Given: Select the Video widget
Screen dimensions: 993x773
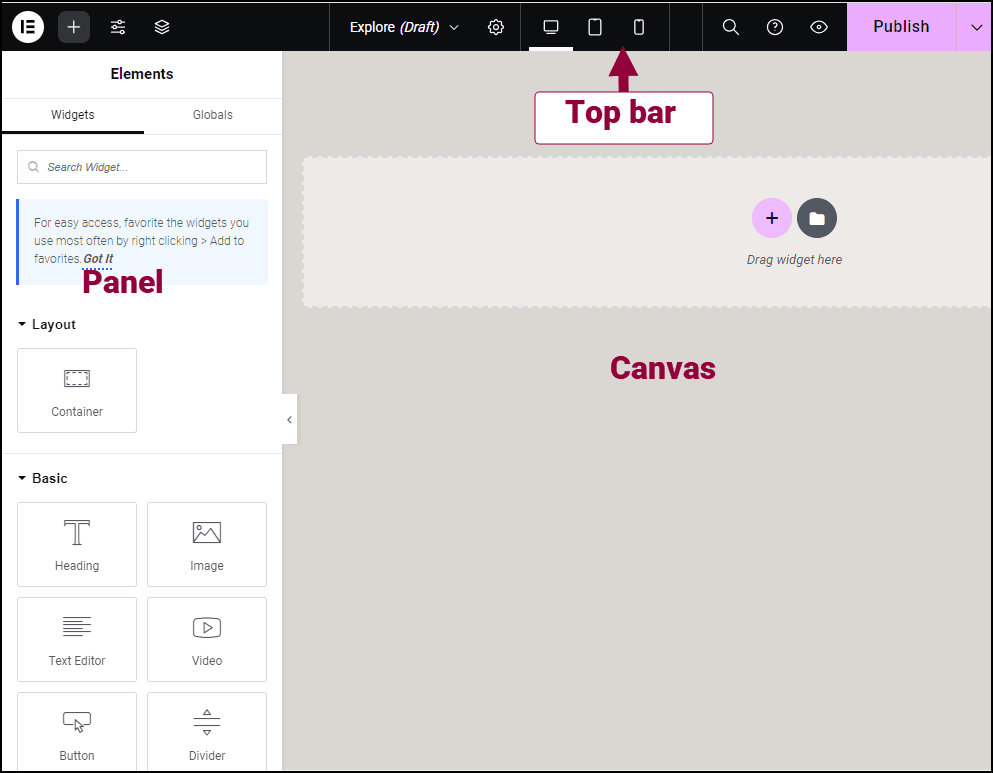Looking at the screenshot, I should point(207,639).
